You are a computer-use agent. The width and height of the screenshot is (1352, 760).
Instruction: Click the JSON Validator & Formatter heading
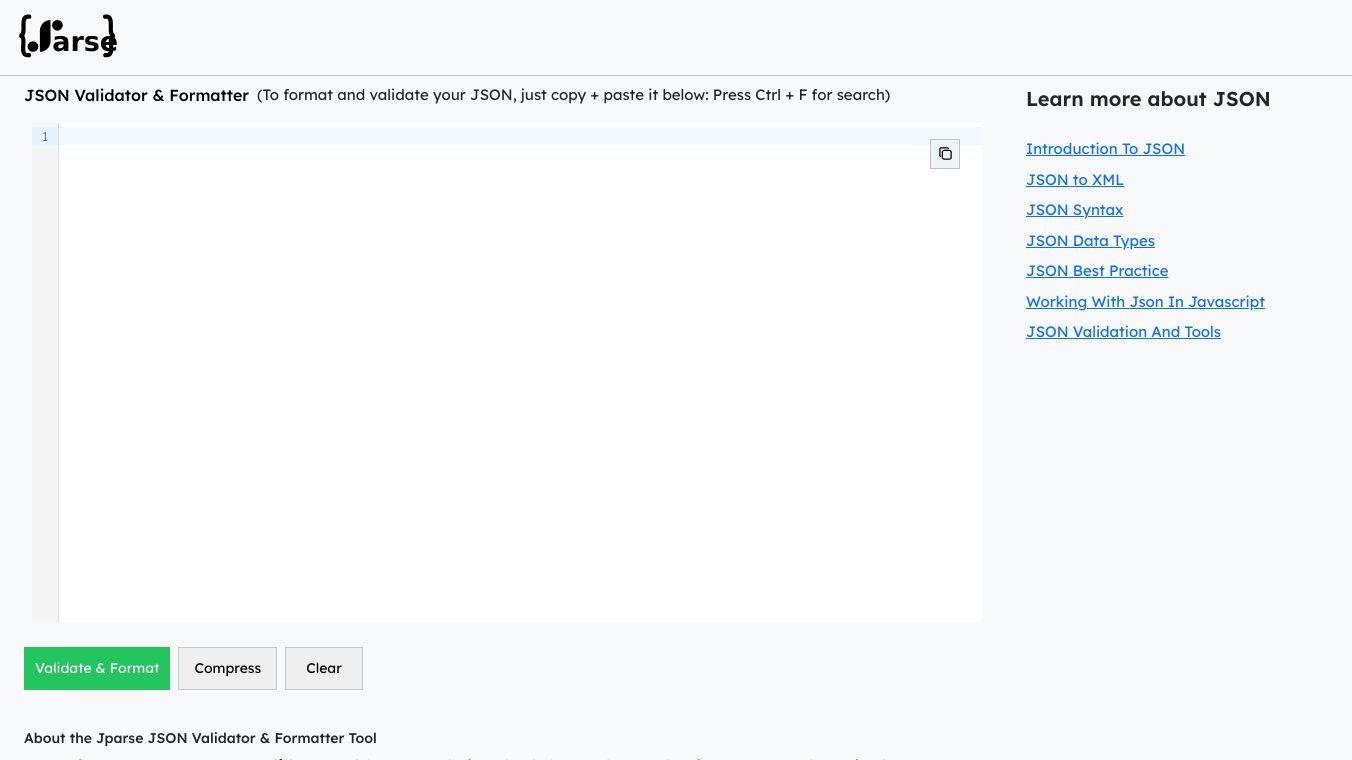coord(136,96)
